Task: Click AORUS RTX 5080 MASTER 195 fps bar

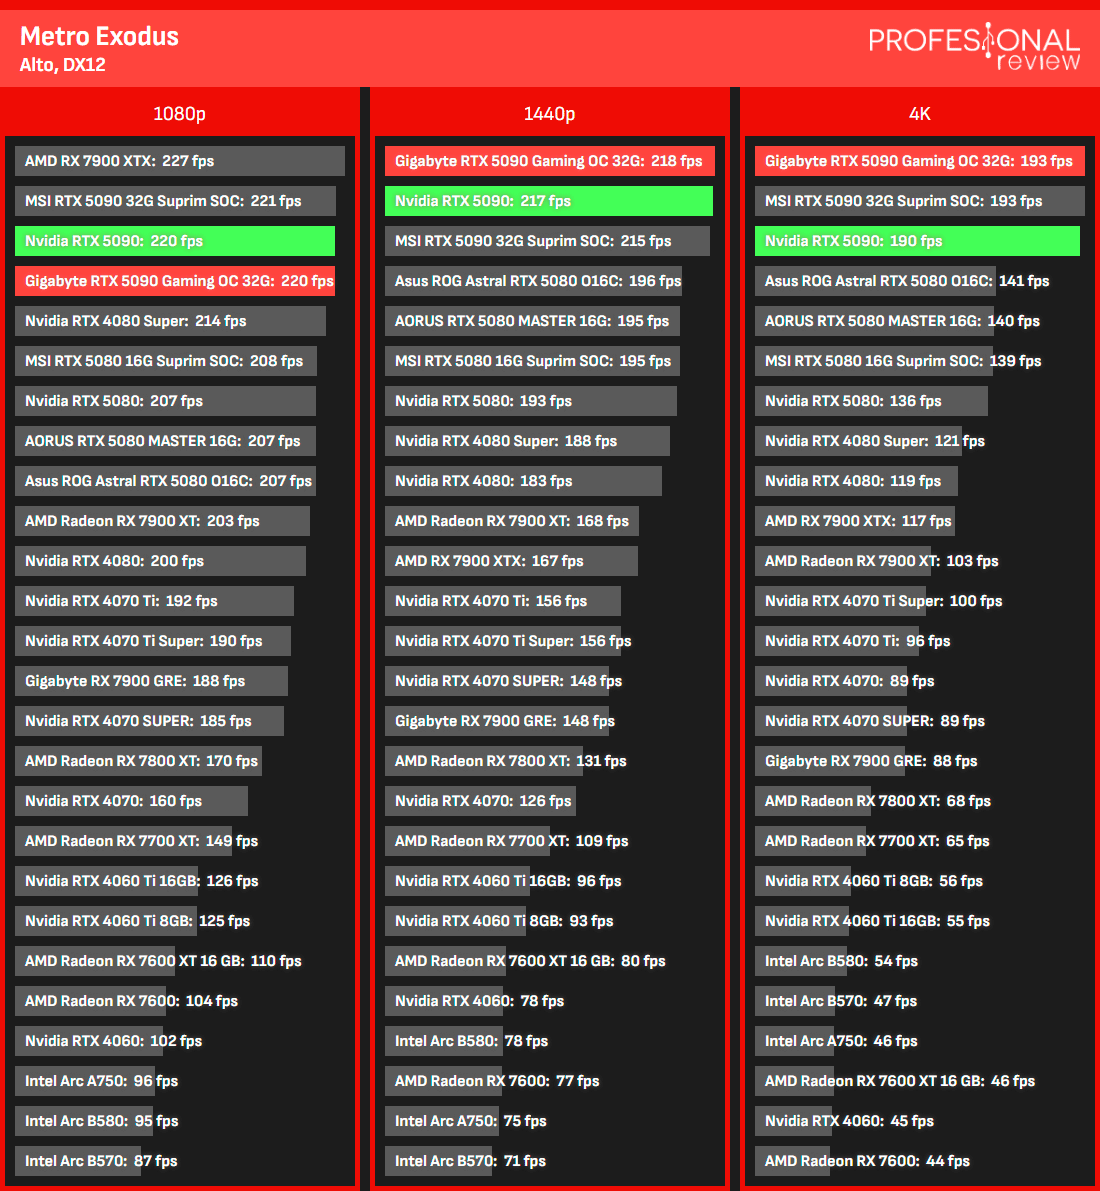Action: 533,321
